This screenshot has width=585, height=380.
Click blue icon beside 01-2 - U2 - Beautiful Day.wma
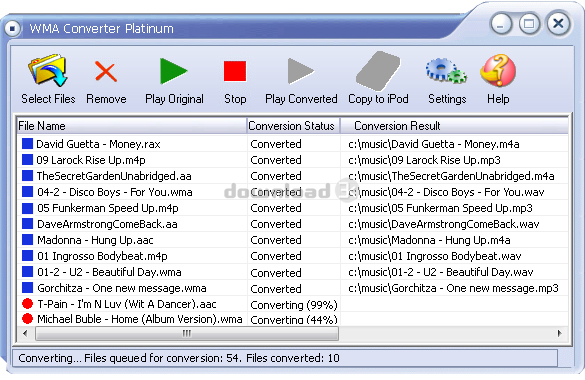27,272
